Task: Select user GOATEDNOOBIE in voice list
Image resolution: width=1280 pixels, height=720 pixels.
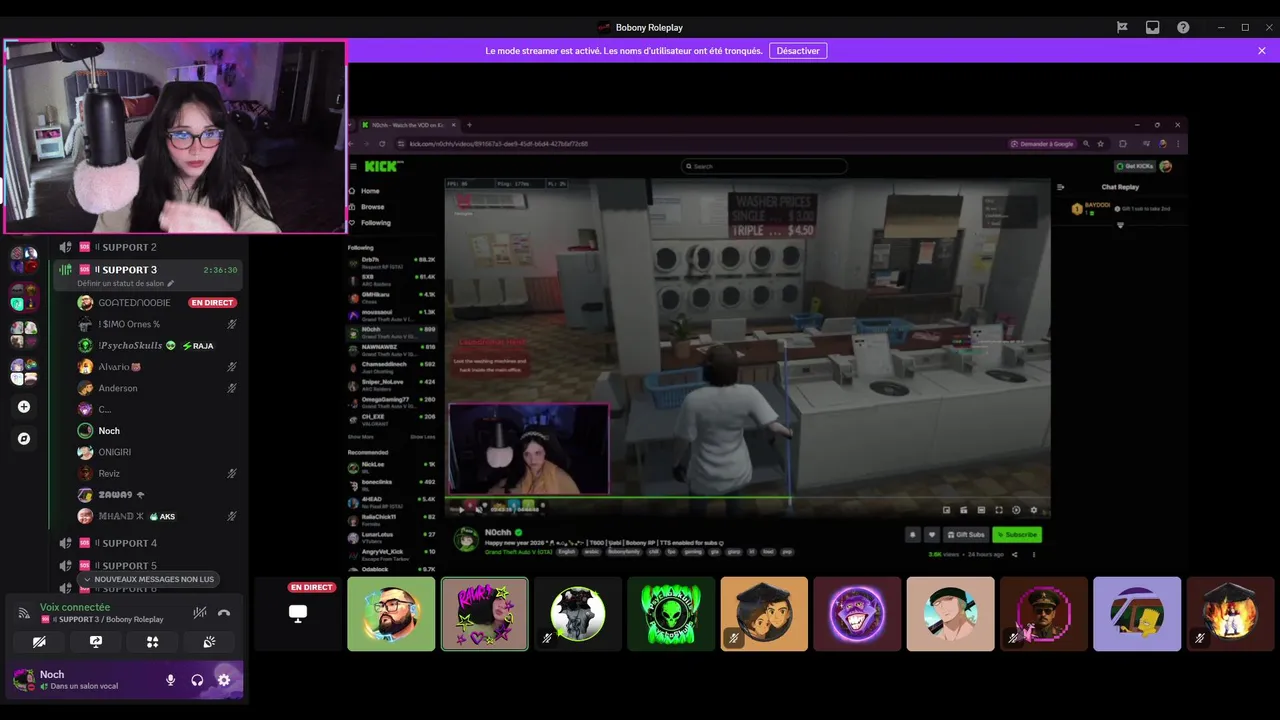Action: click(x=134, y=302)
